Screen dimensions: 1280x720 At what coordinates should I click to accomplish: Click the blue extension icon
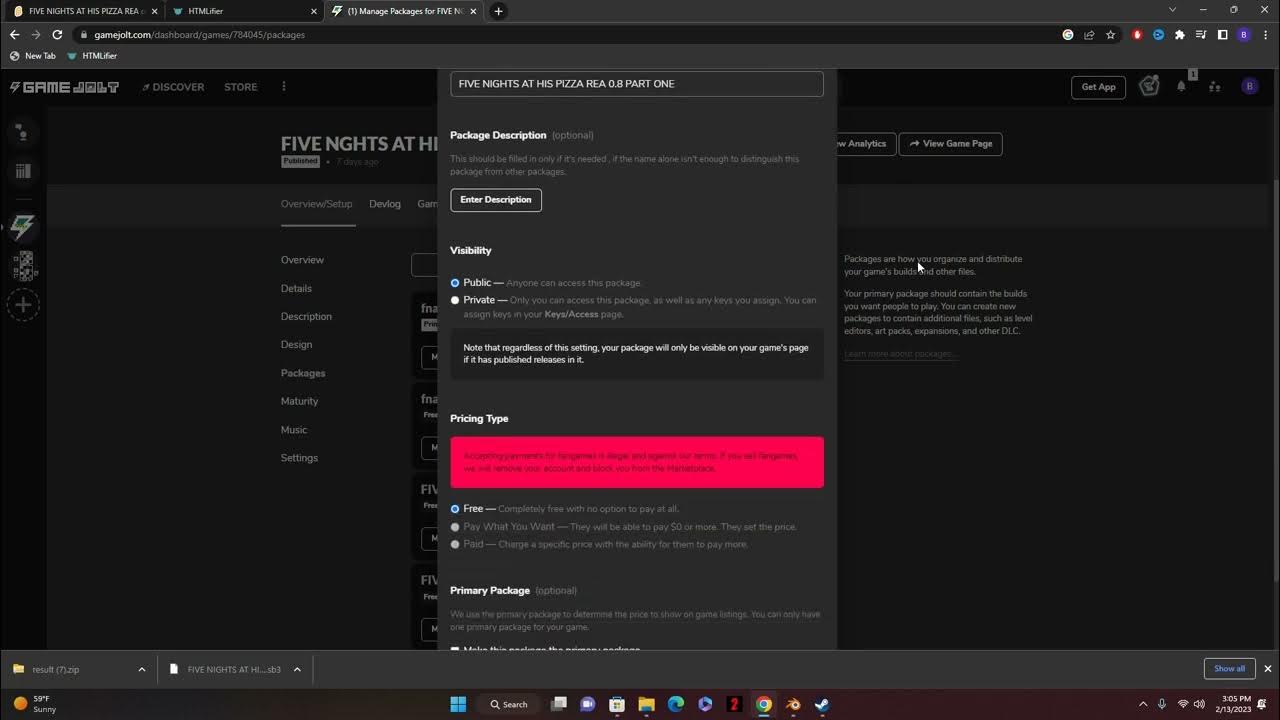click(1159, 34)
